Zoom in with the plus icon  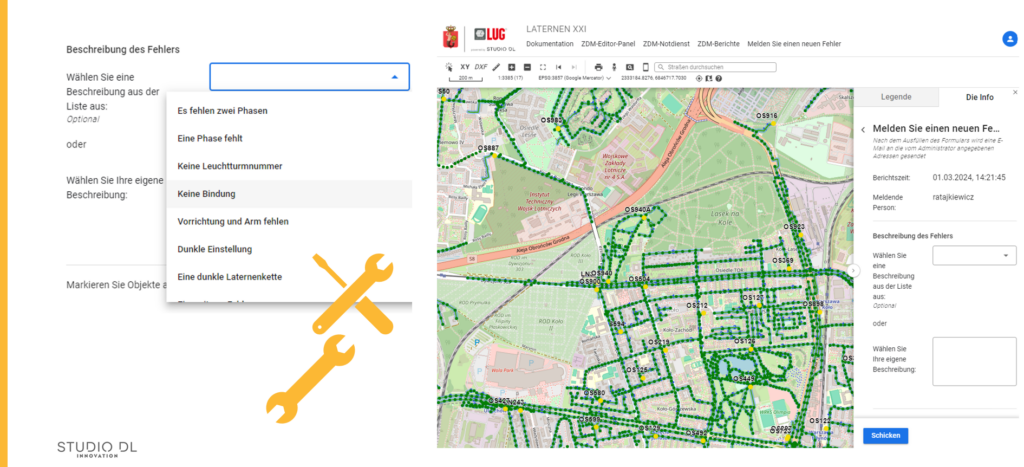click(x=512, y=67)
